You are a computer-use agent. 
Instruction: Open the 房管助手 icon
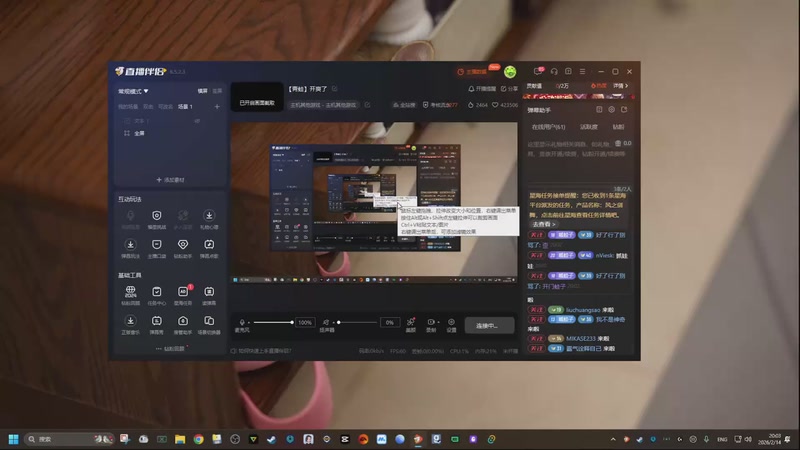click(x=183, y=321)
